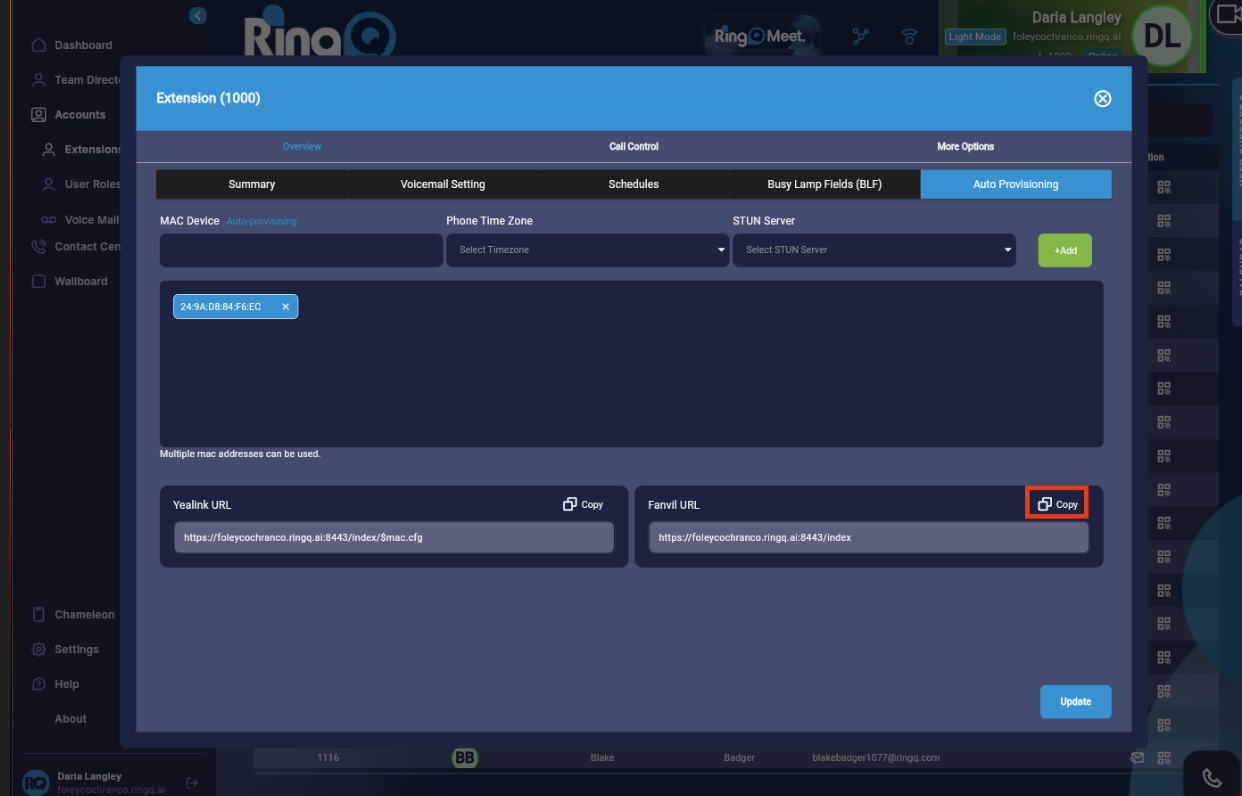Image resolution: width=1242 pixels, height=796 pixels.
Task: Copy the Fanvil URL
Action: 1057,504
